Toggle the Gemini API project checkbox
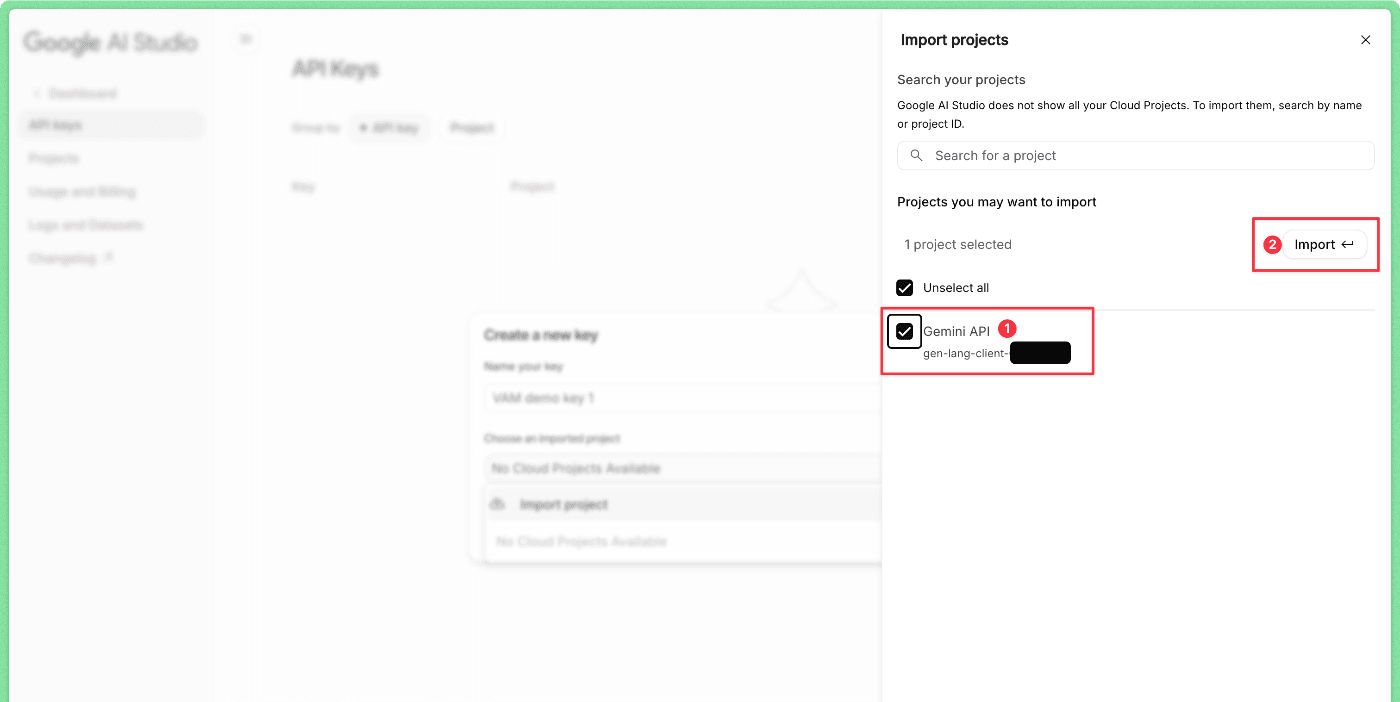This screenshot has height=702, width=1400. coord(904,331)
